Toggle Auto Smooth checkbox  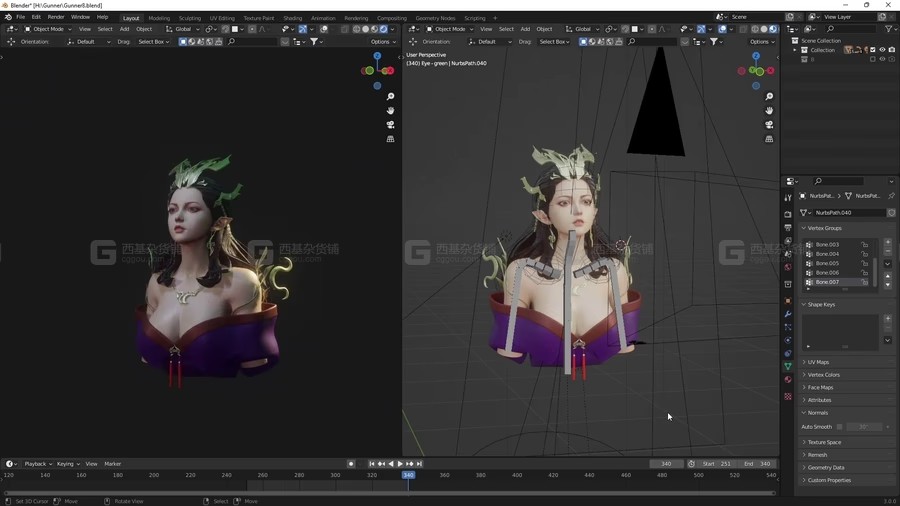pyautogui.click(x=839, y=427)
